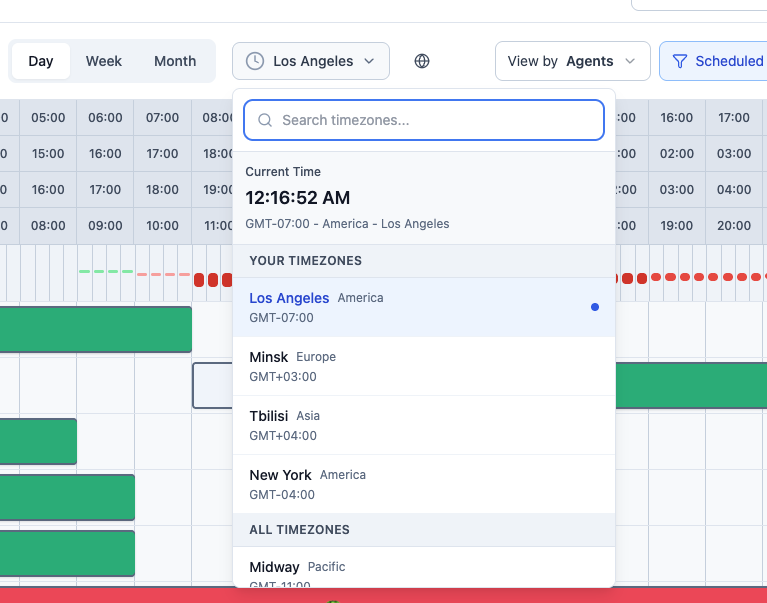The width and height of the screenshot is (767, 603).
Task: Click the 05:00 header cell in top row
Action: pyautogui.click(x=48, y=117)
